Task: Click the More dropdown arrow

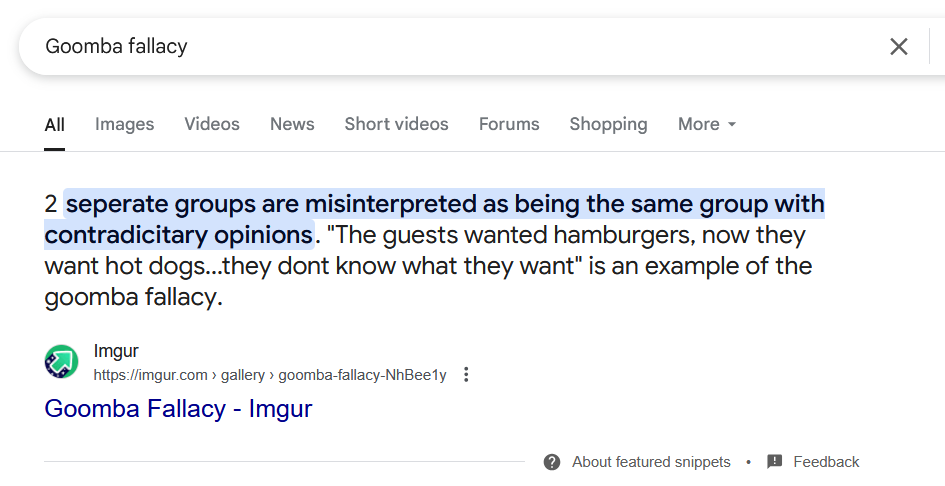Action: pyautogui.click(x=732, y=125)
